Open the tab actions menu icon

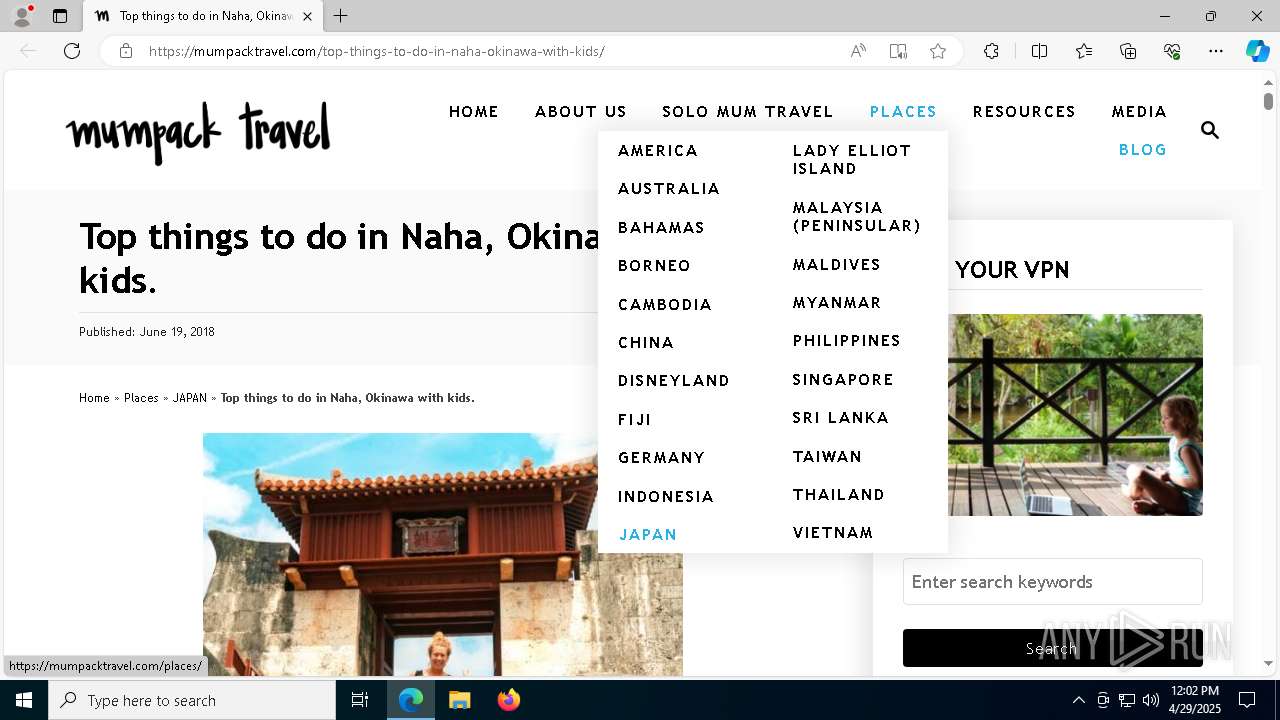[x=60, y=16]
